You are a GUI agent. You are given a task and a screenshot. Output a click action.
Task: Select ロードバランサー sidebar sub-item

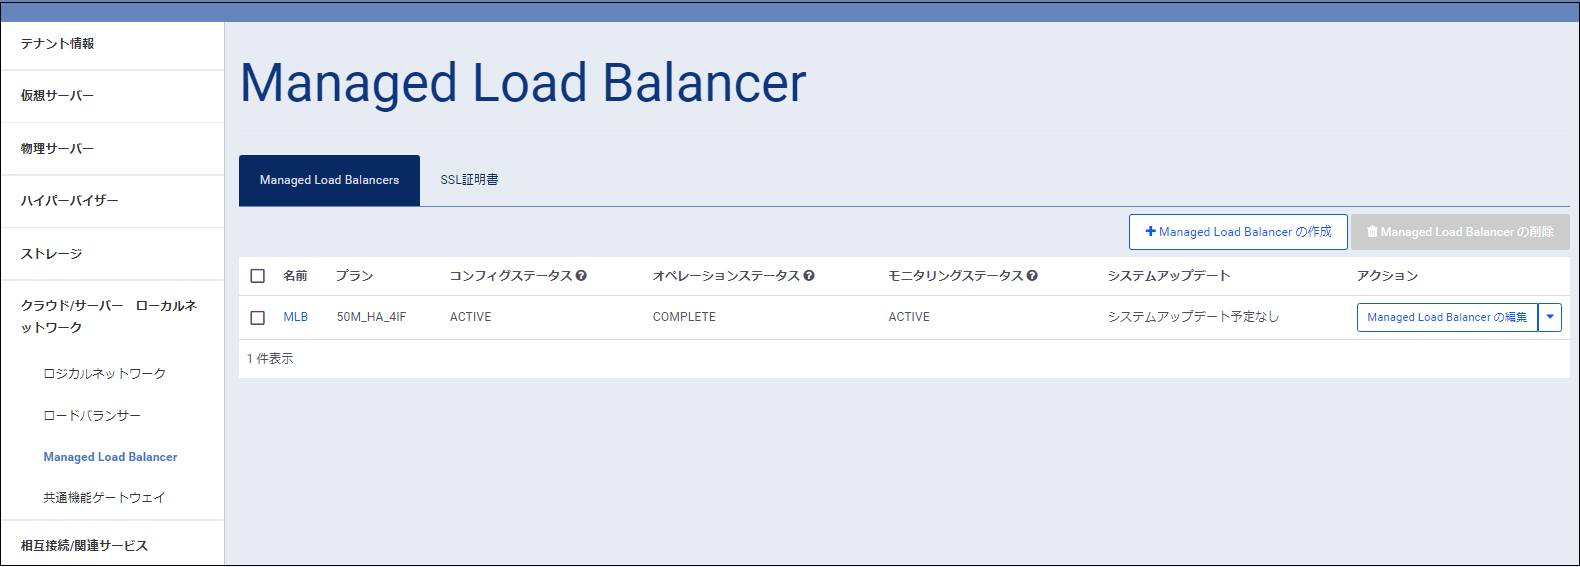pyautogui.click(x=92, y=416)
